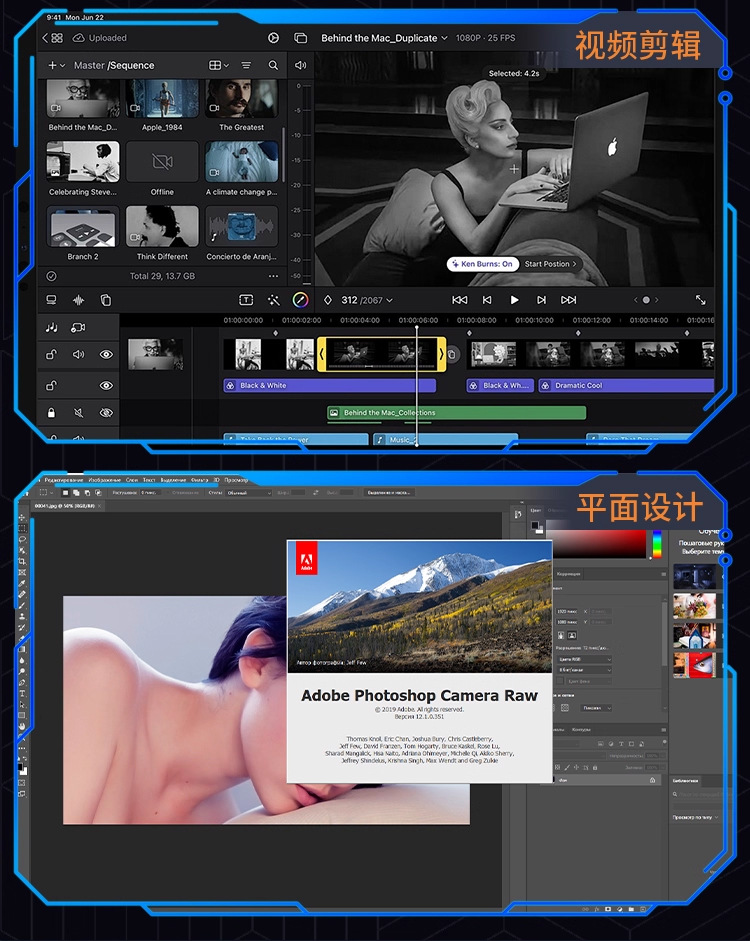Image resolution: width=750 pixels, height=941 pixels.
Task: Click the camera track header icon
Action: [x=78, y=327]
